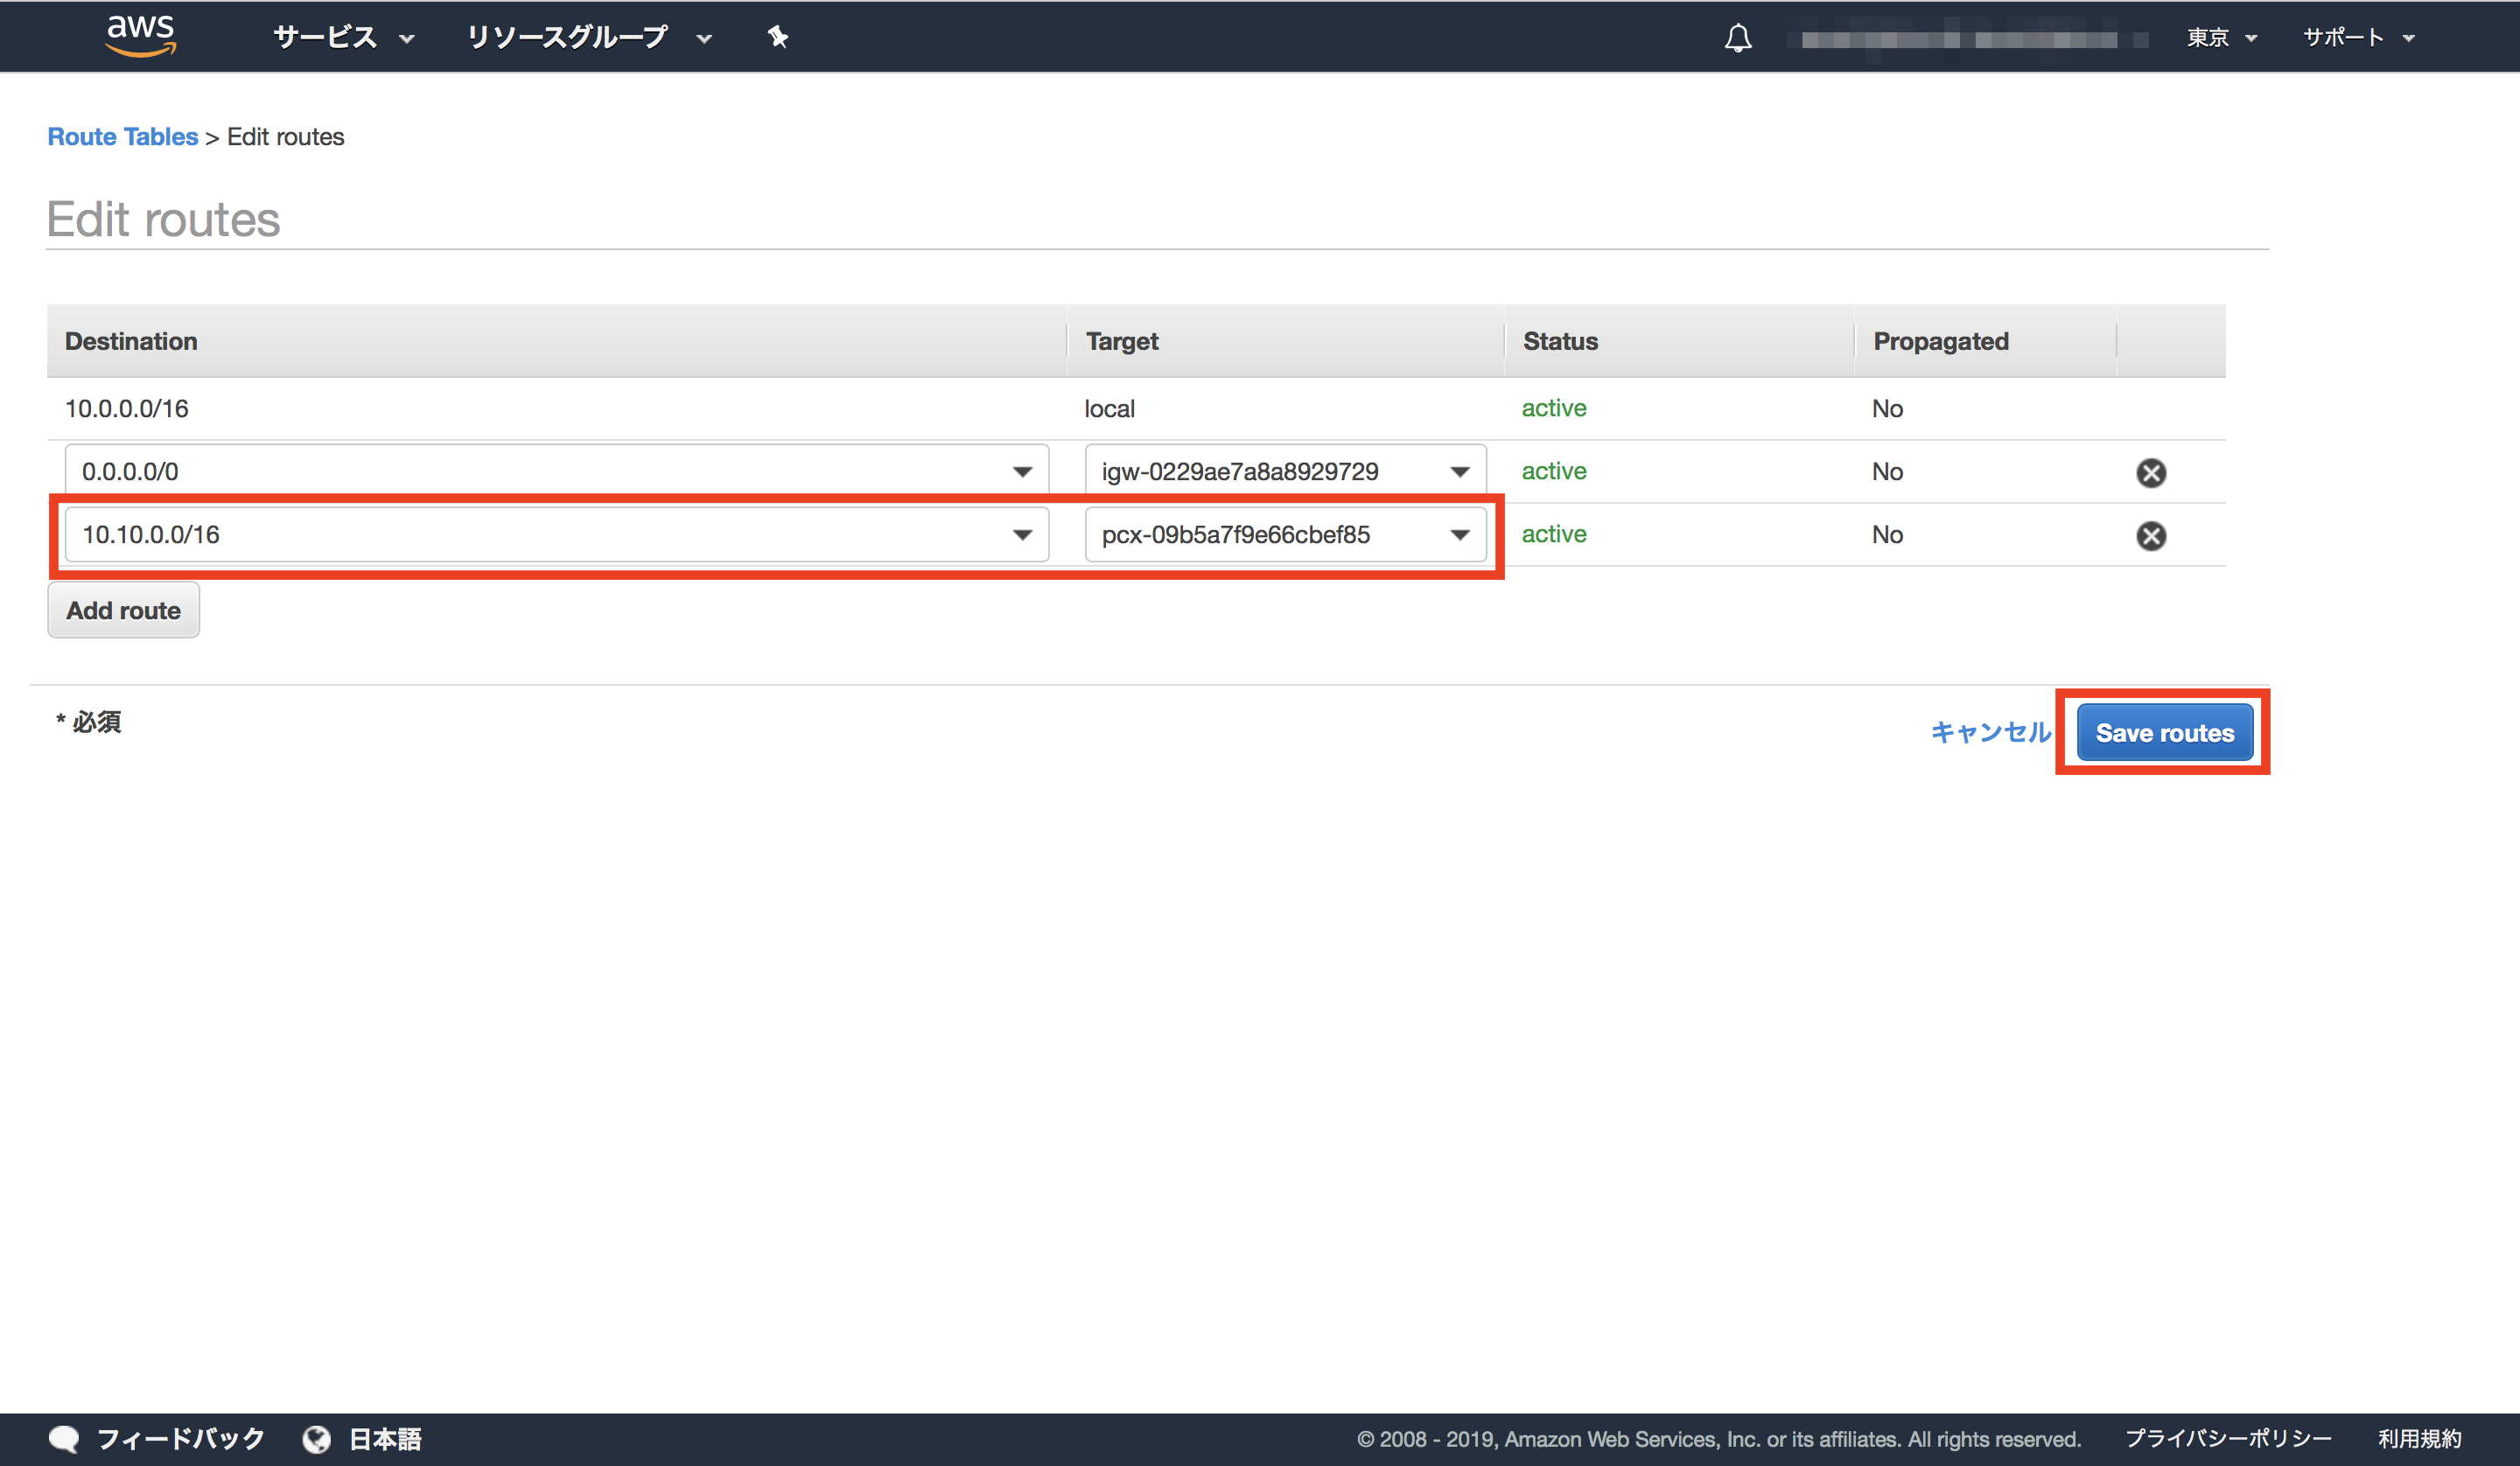Click the globe language icon in footer
This screenshot has width=2520, height=1466.
[317, 1438]
